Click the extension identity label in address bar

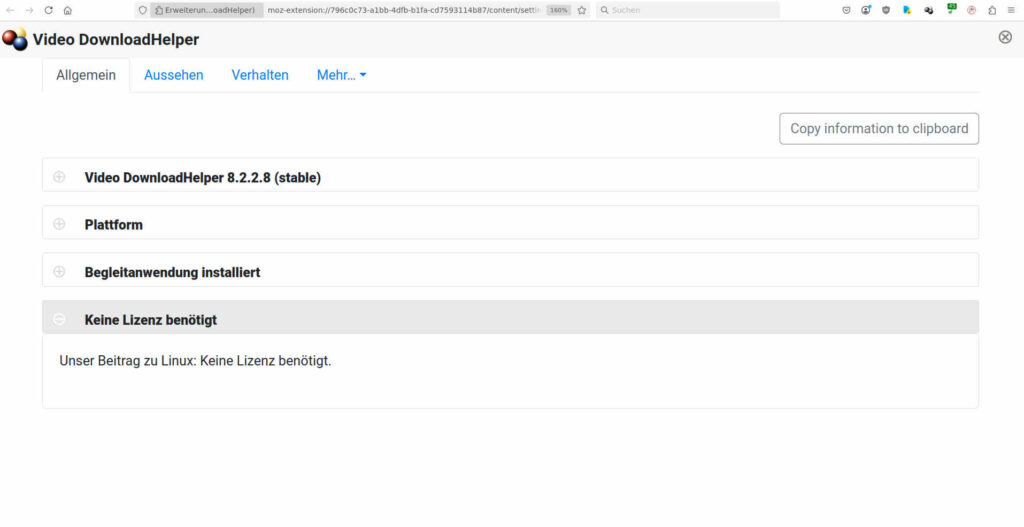pos(205,10)
